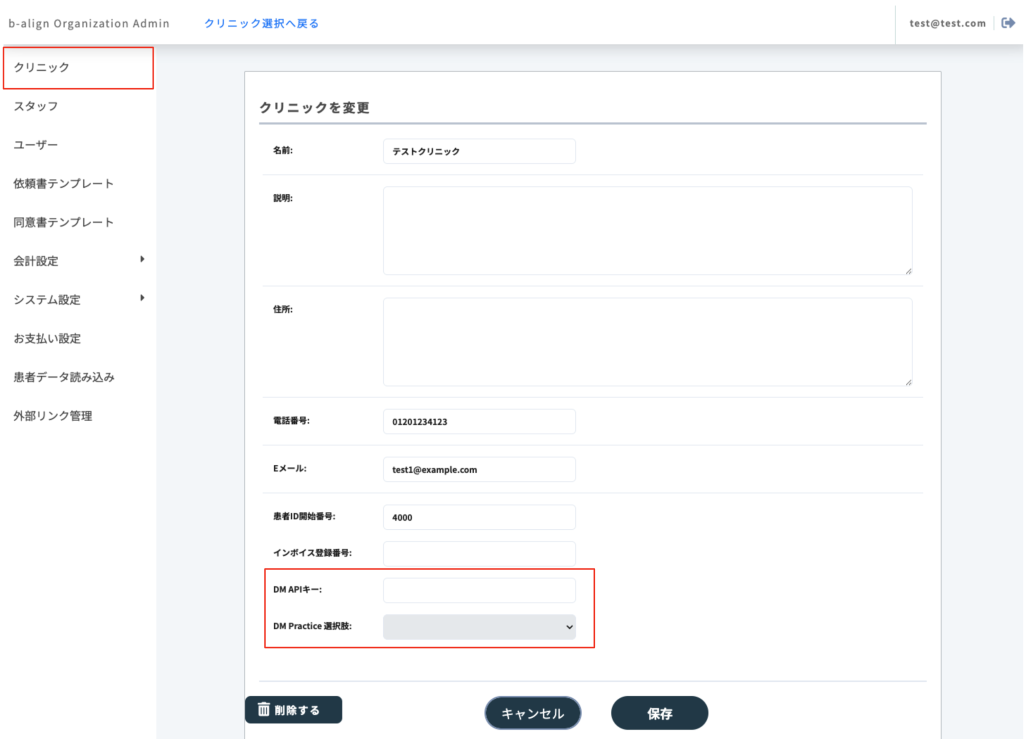The image size is (1024, 739).
Task: Click the Eメール input field
Action: coord(479,469)
